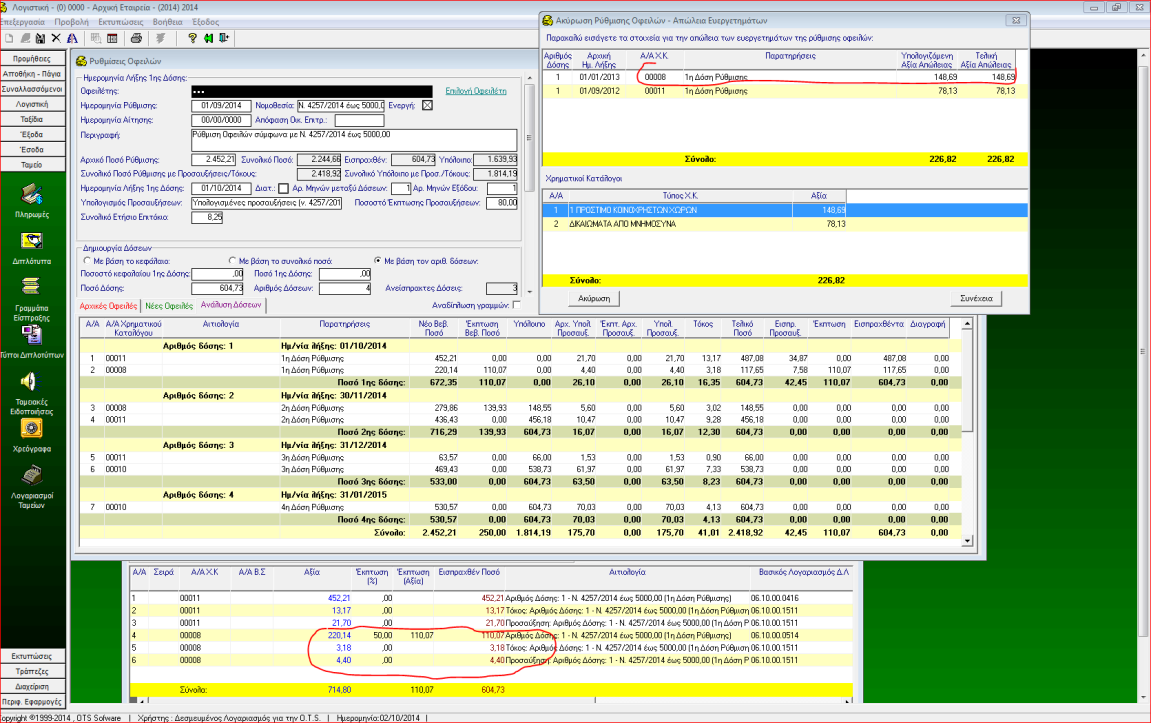1151x723 pixels.
Task: Select radio Με βάση τον αριθ. δόσεων
Action: pos(378,261)
